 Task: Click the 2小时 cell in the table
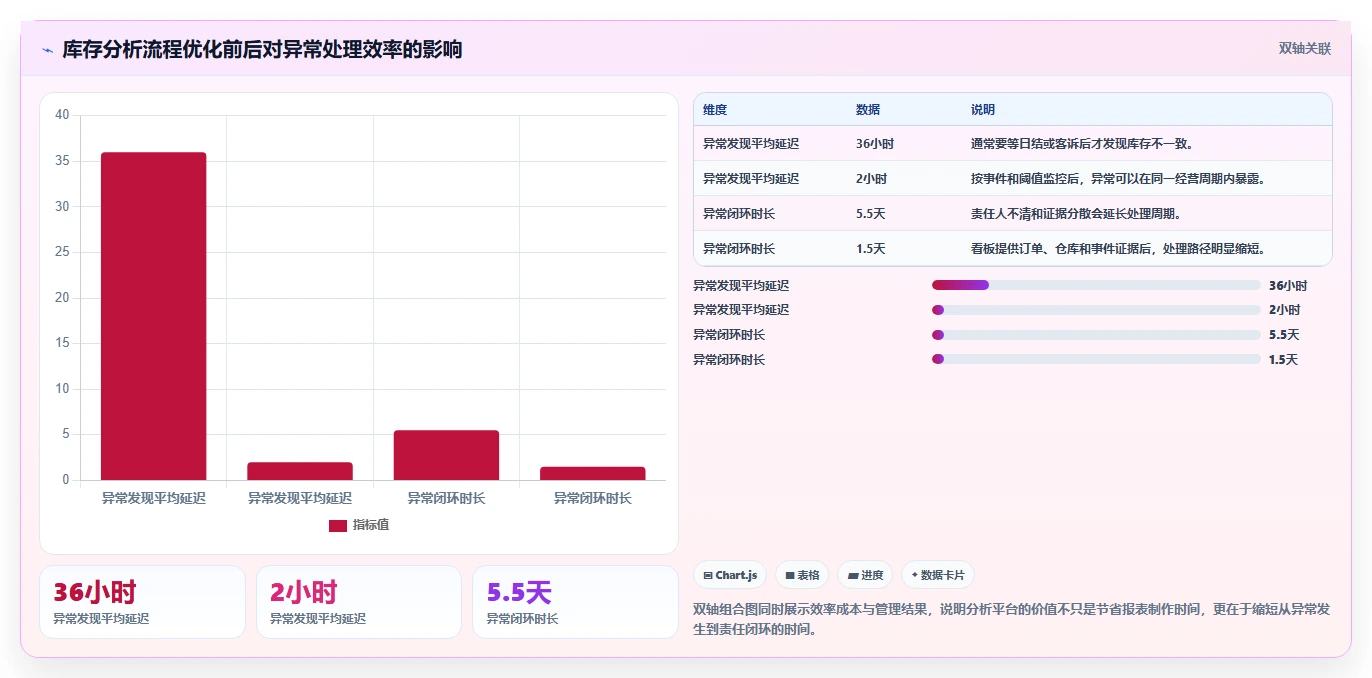click(x=871, y=179)
